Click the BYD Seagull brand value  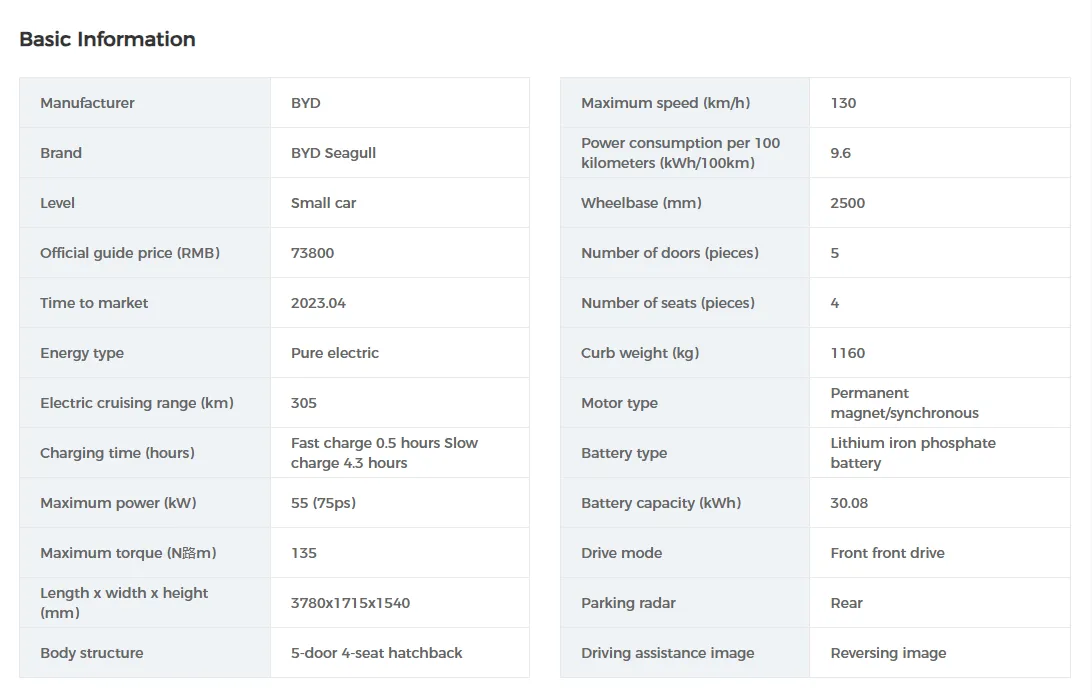pyautogui.click(x=333, y=153)
